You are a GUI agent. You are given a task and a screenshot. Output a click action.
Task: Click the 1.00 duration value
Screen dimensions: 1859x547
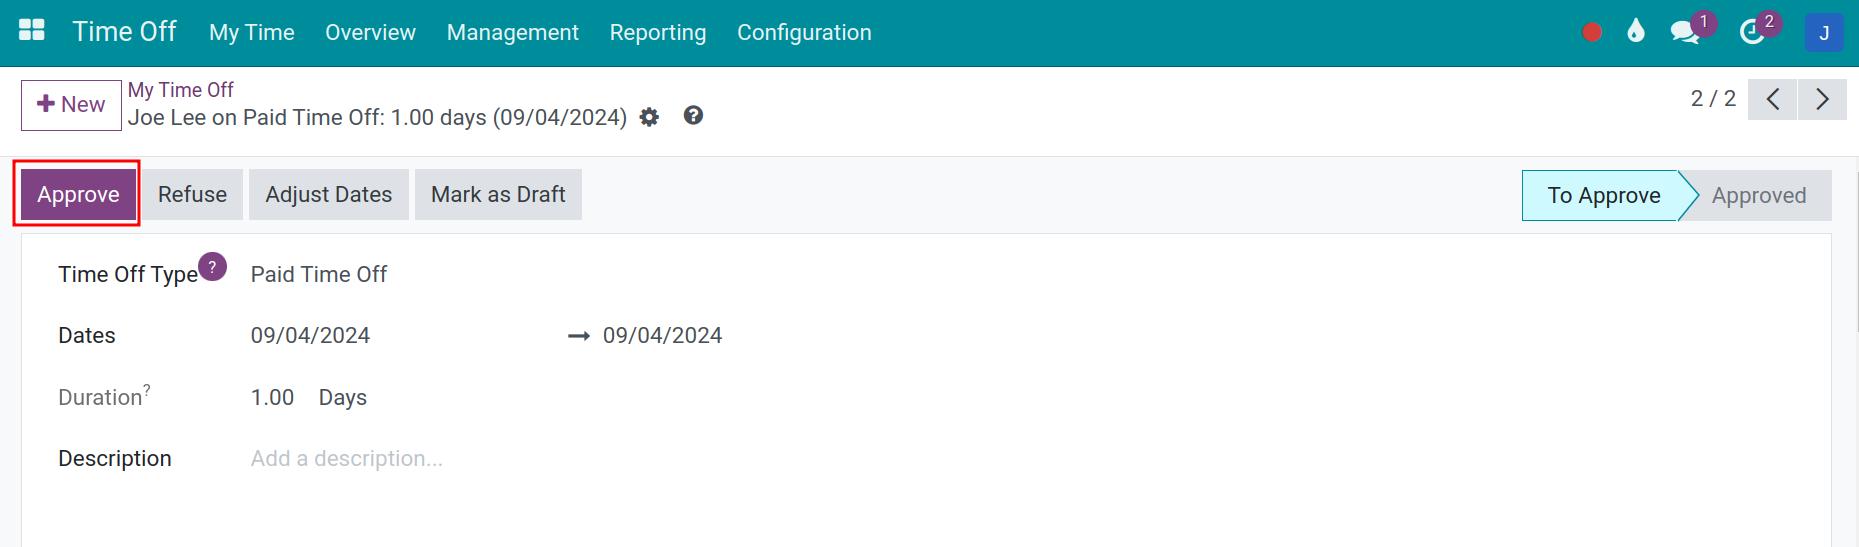point(272,397)
